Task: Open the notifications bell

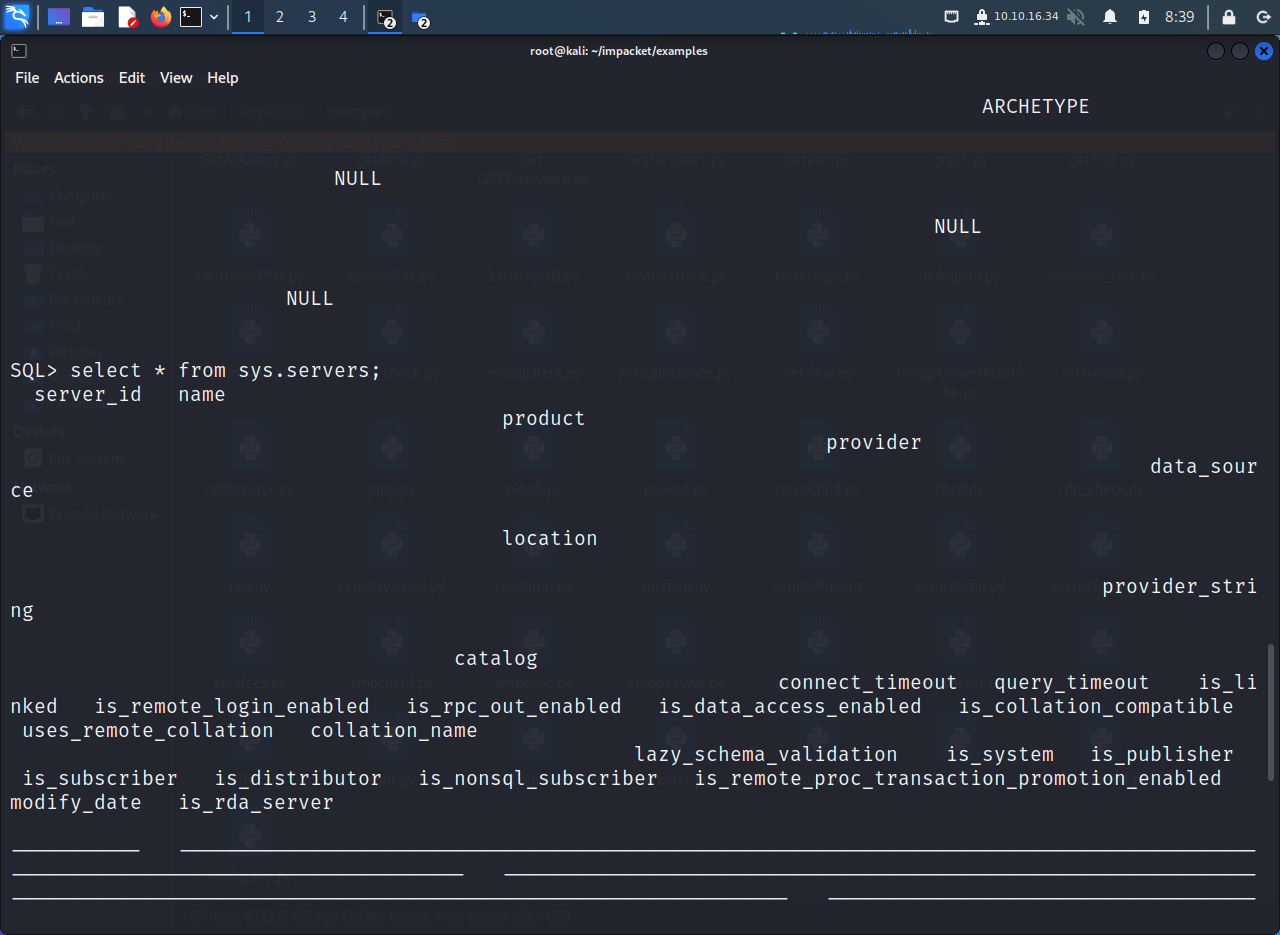Action: point(1110,17)
